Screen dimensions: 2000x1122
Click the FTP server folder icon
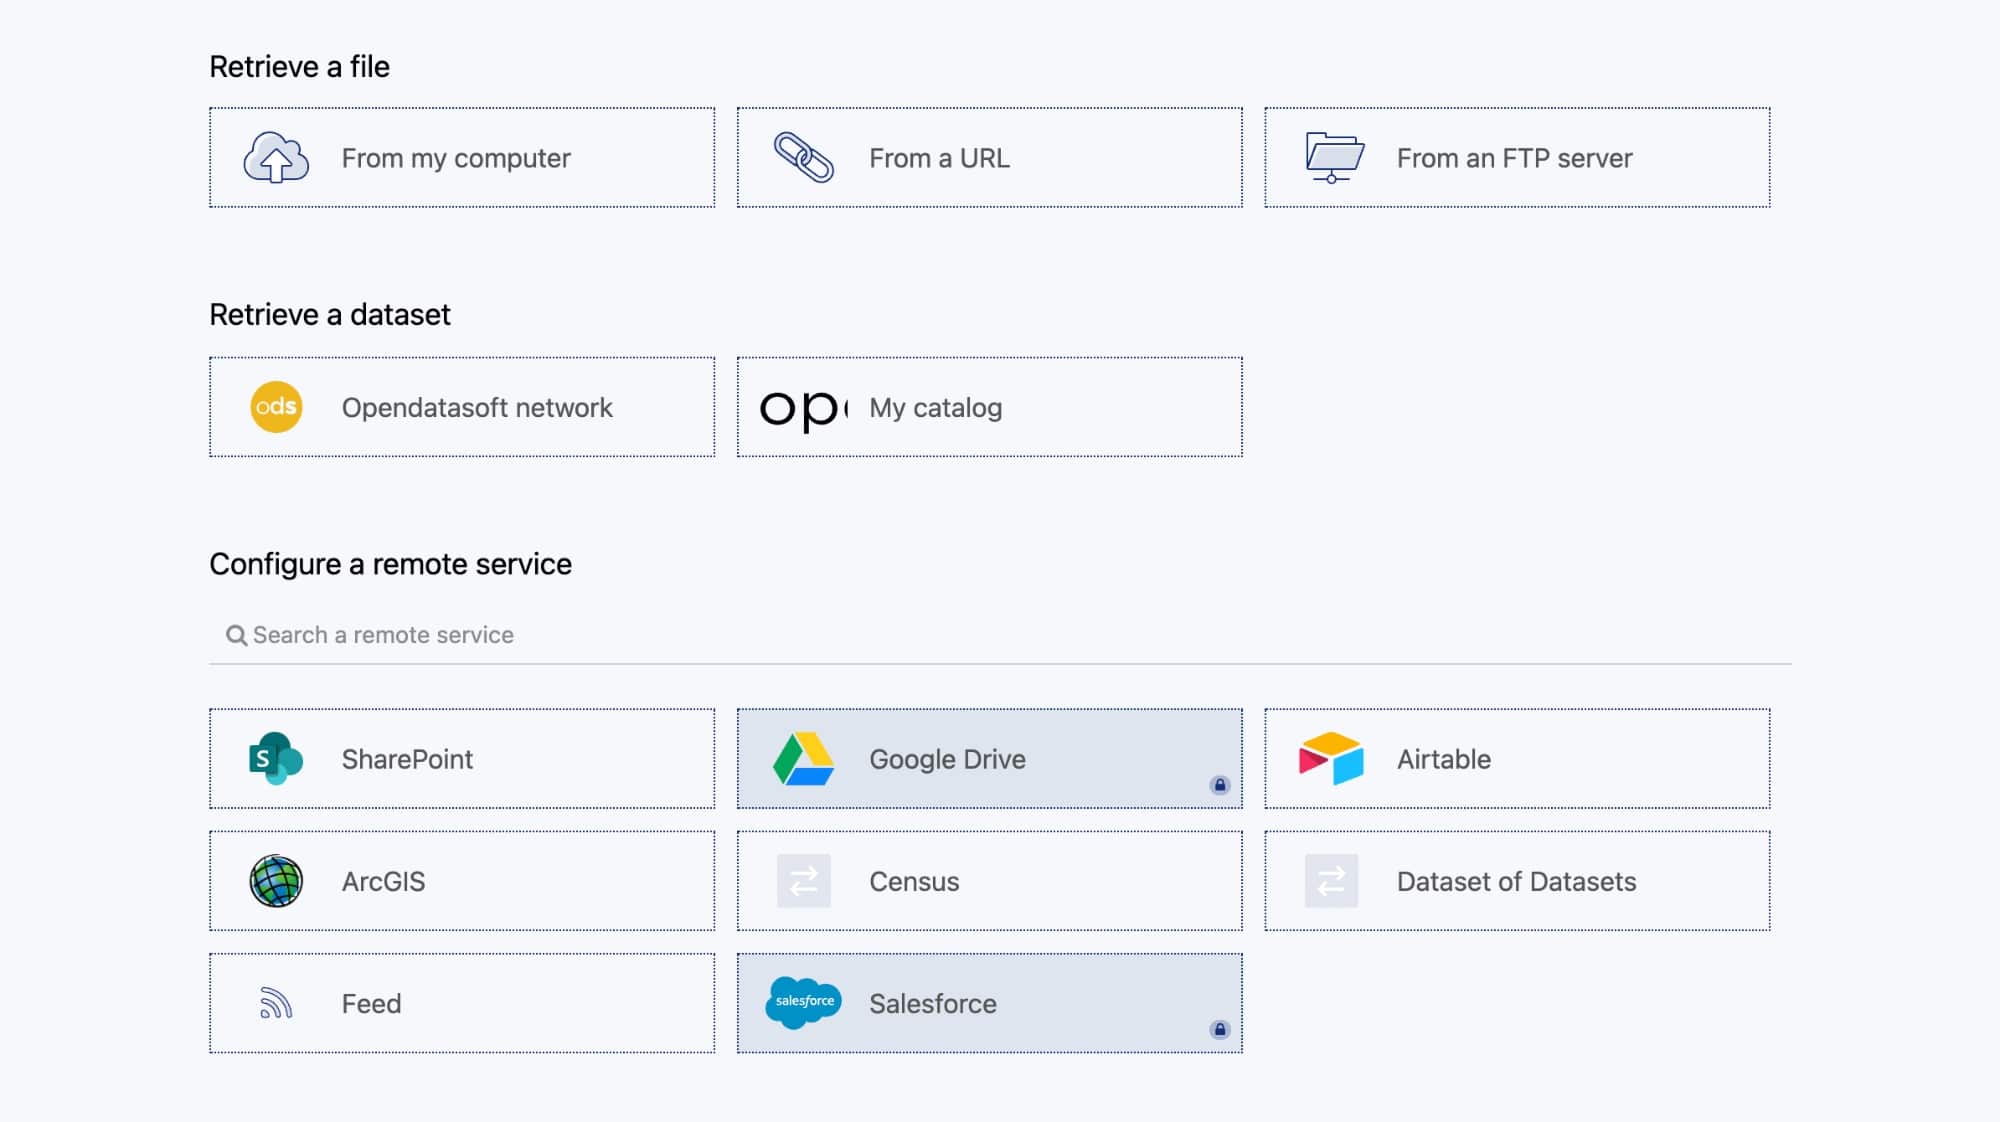pyautogui.click(x=1334, y=158)
